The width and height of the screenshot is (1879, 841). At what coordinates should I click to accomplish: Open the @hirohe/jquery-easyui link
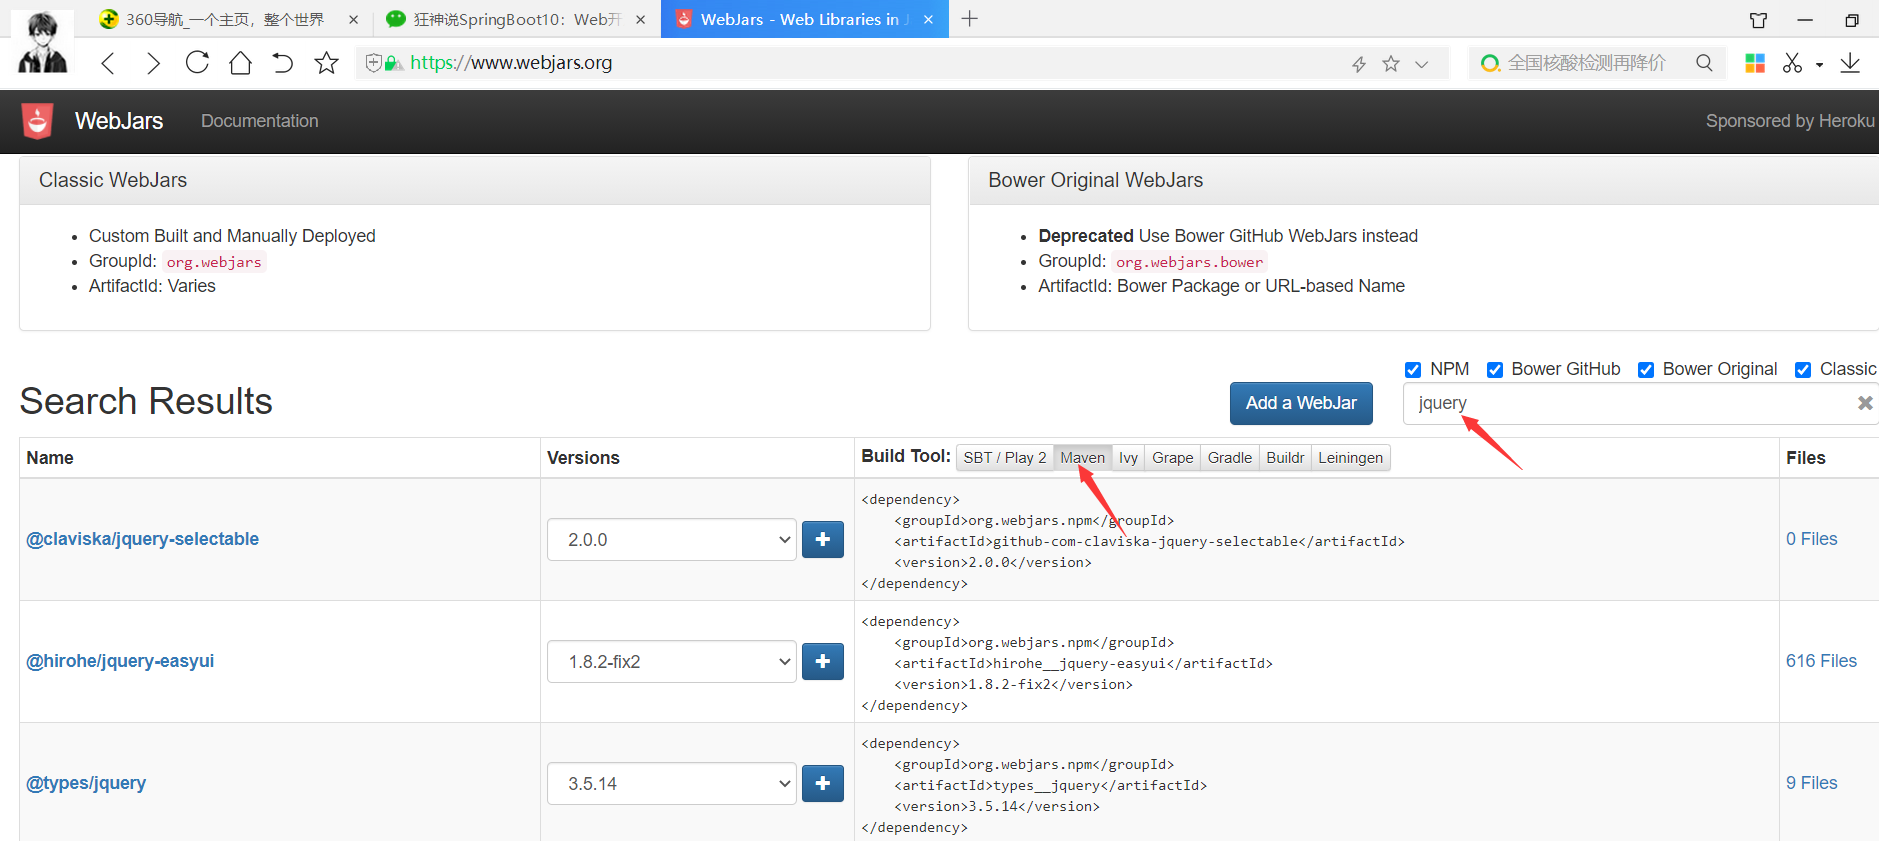(120, 661)
